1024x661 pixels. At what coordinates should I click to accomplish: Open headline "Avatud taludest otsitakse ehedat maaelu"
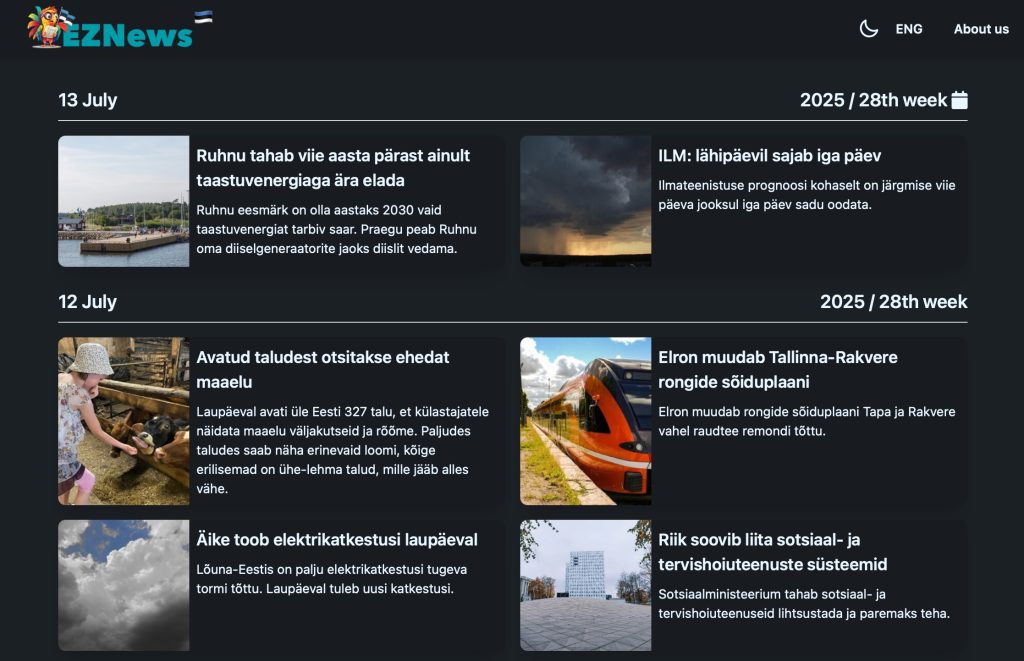tap(323, 370)
